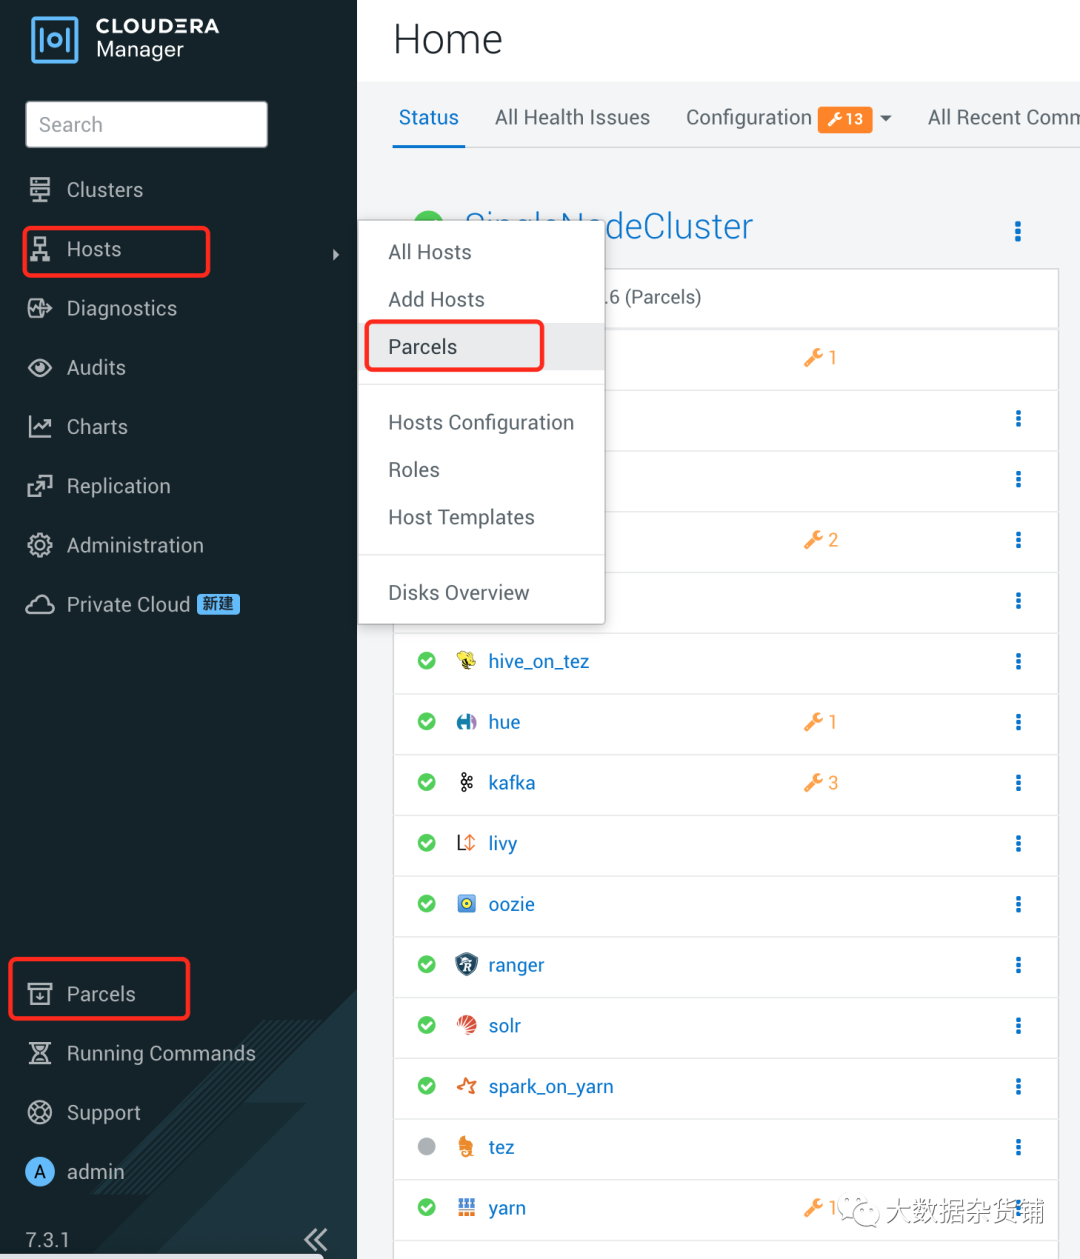The height and width of the screenshot is (1259, 1080).
Task: Open the hive_on_tez service link
Action: [x=539, y=661]
